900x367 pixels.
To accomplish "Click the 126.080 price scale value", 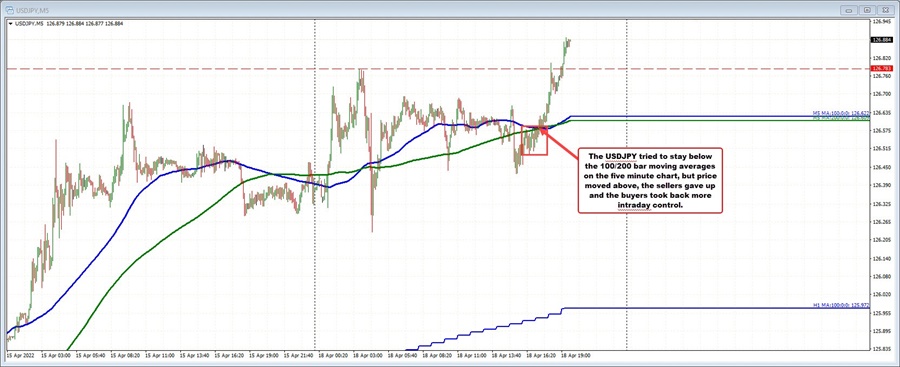I will point(881,277).
